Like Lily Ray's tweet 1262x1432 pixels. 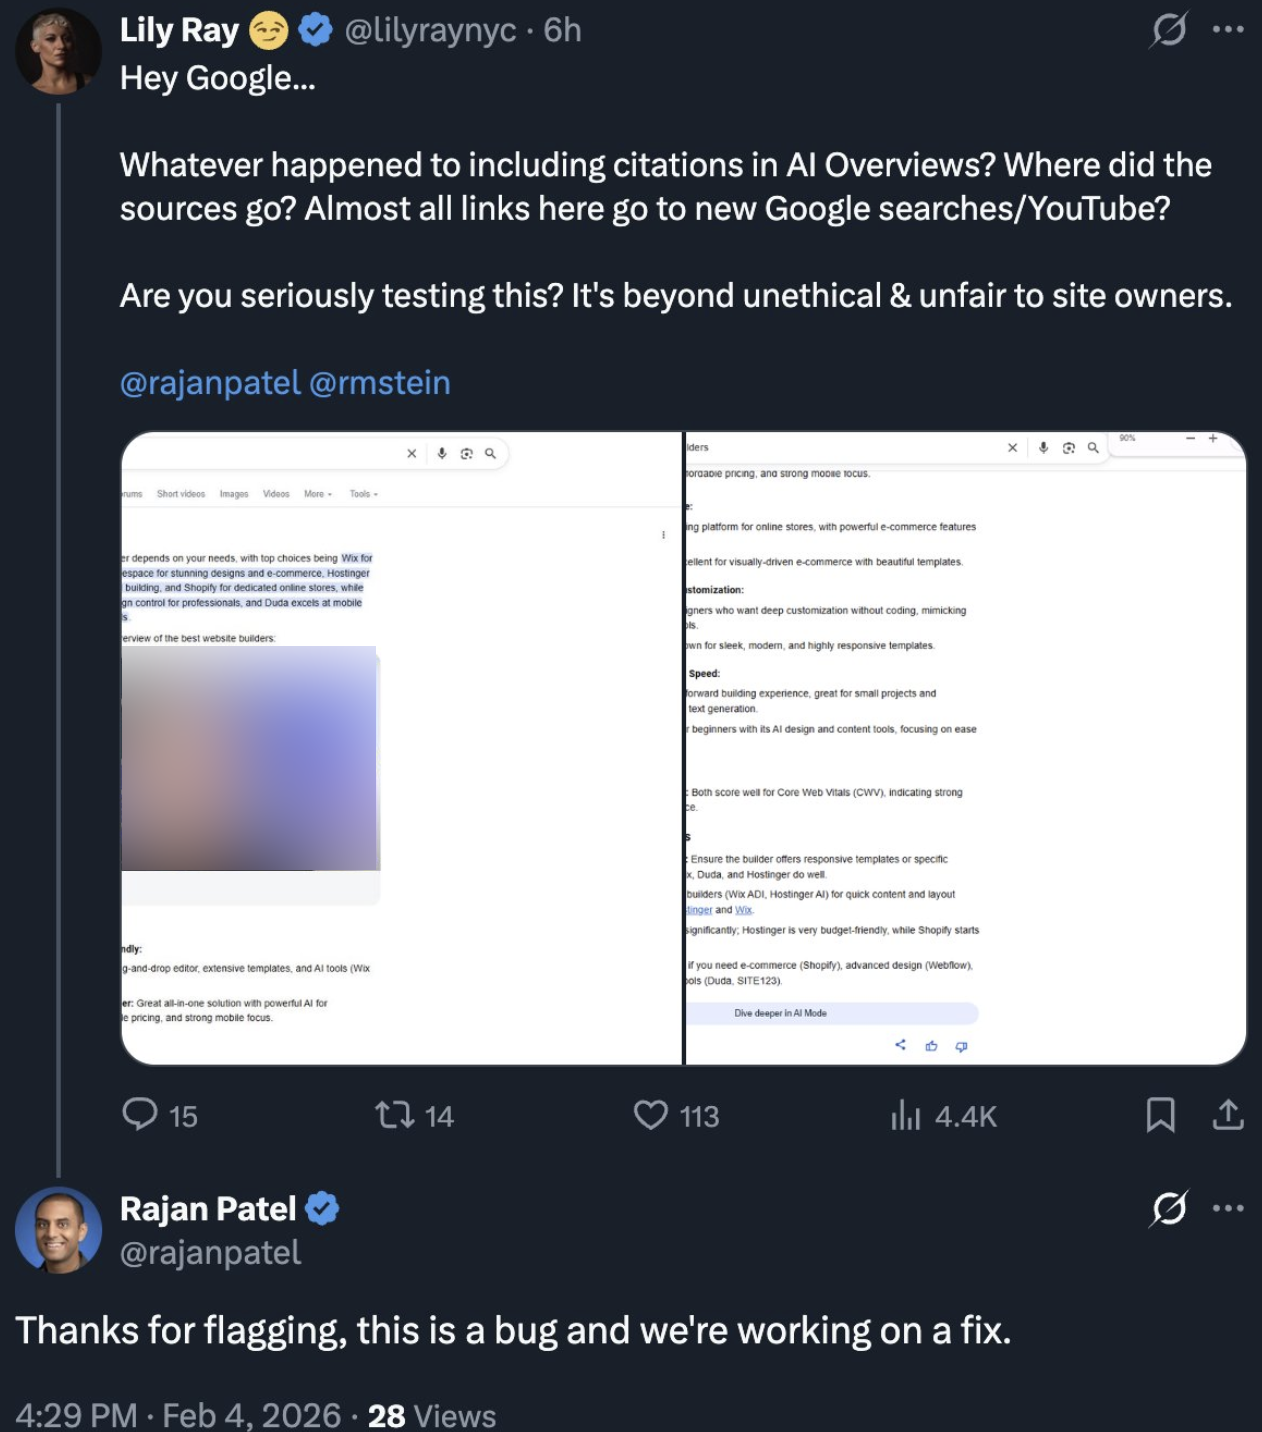650,1116
